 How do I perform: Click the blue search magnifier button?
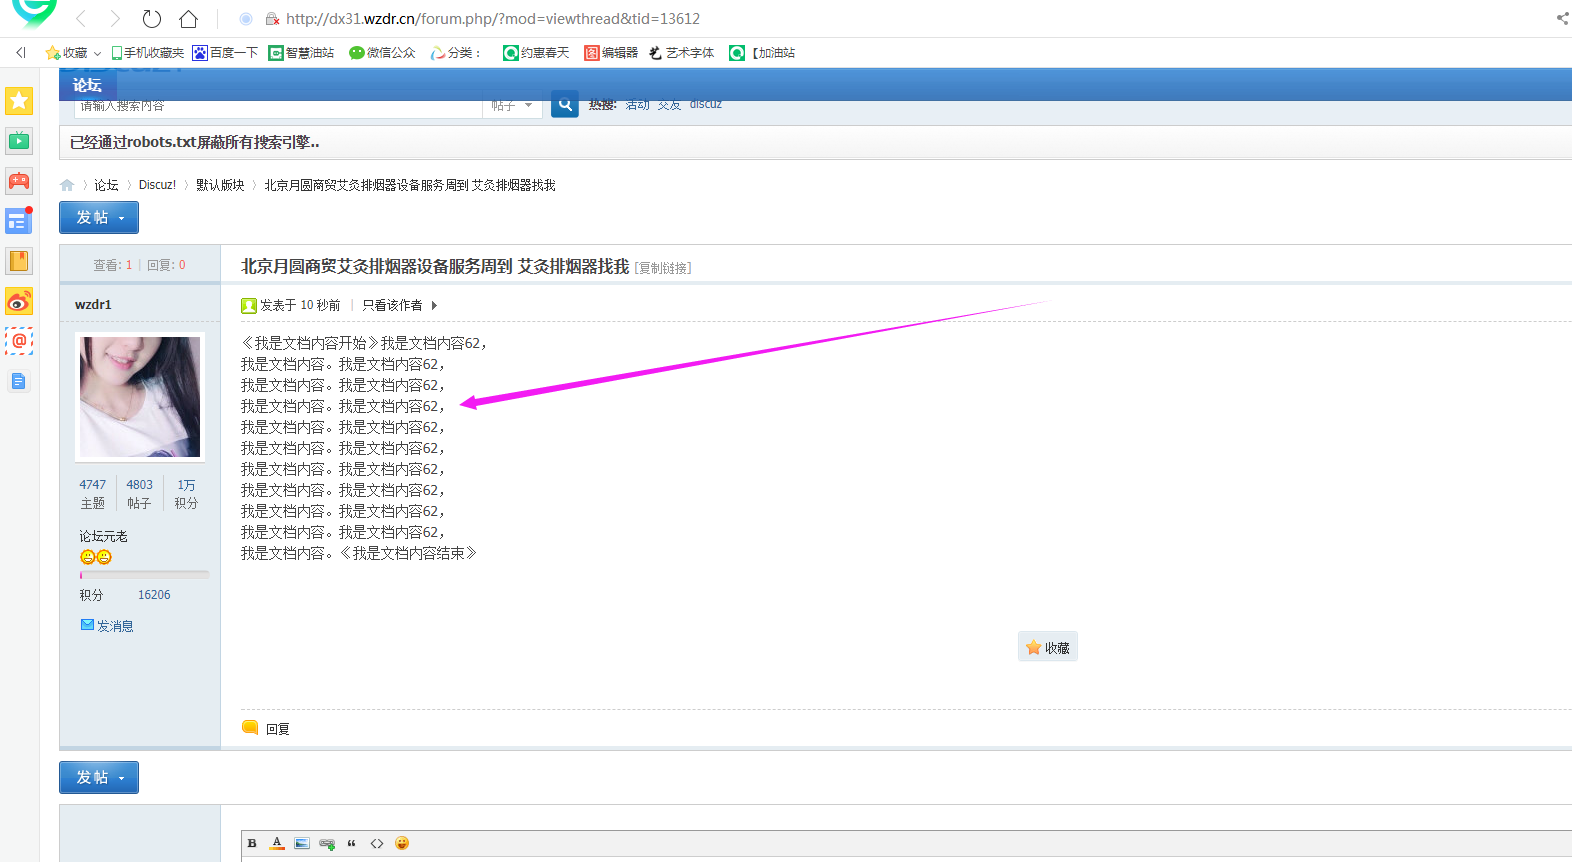point(565,104)
